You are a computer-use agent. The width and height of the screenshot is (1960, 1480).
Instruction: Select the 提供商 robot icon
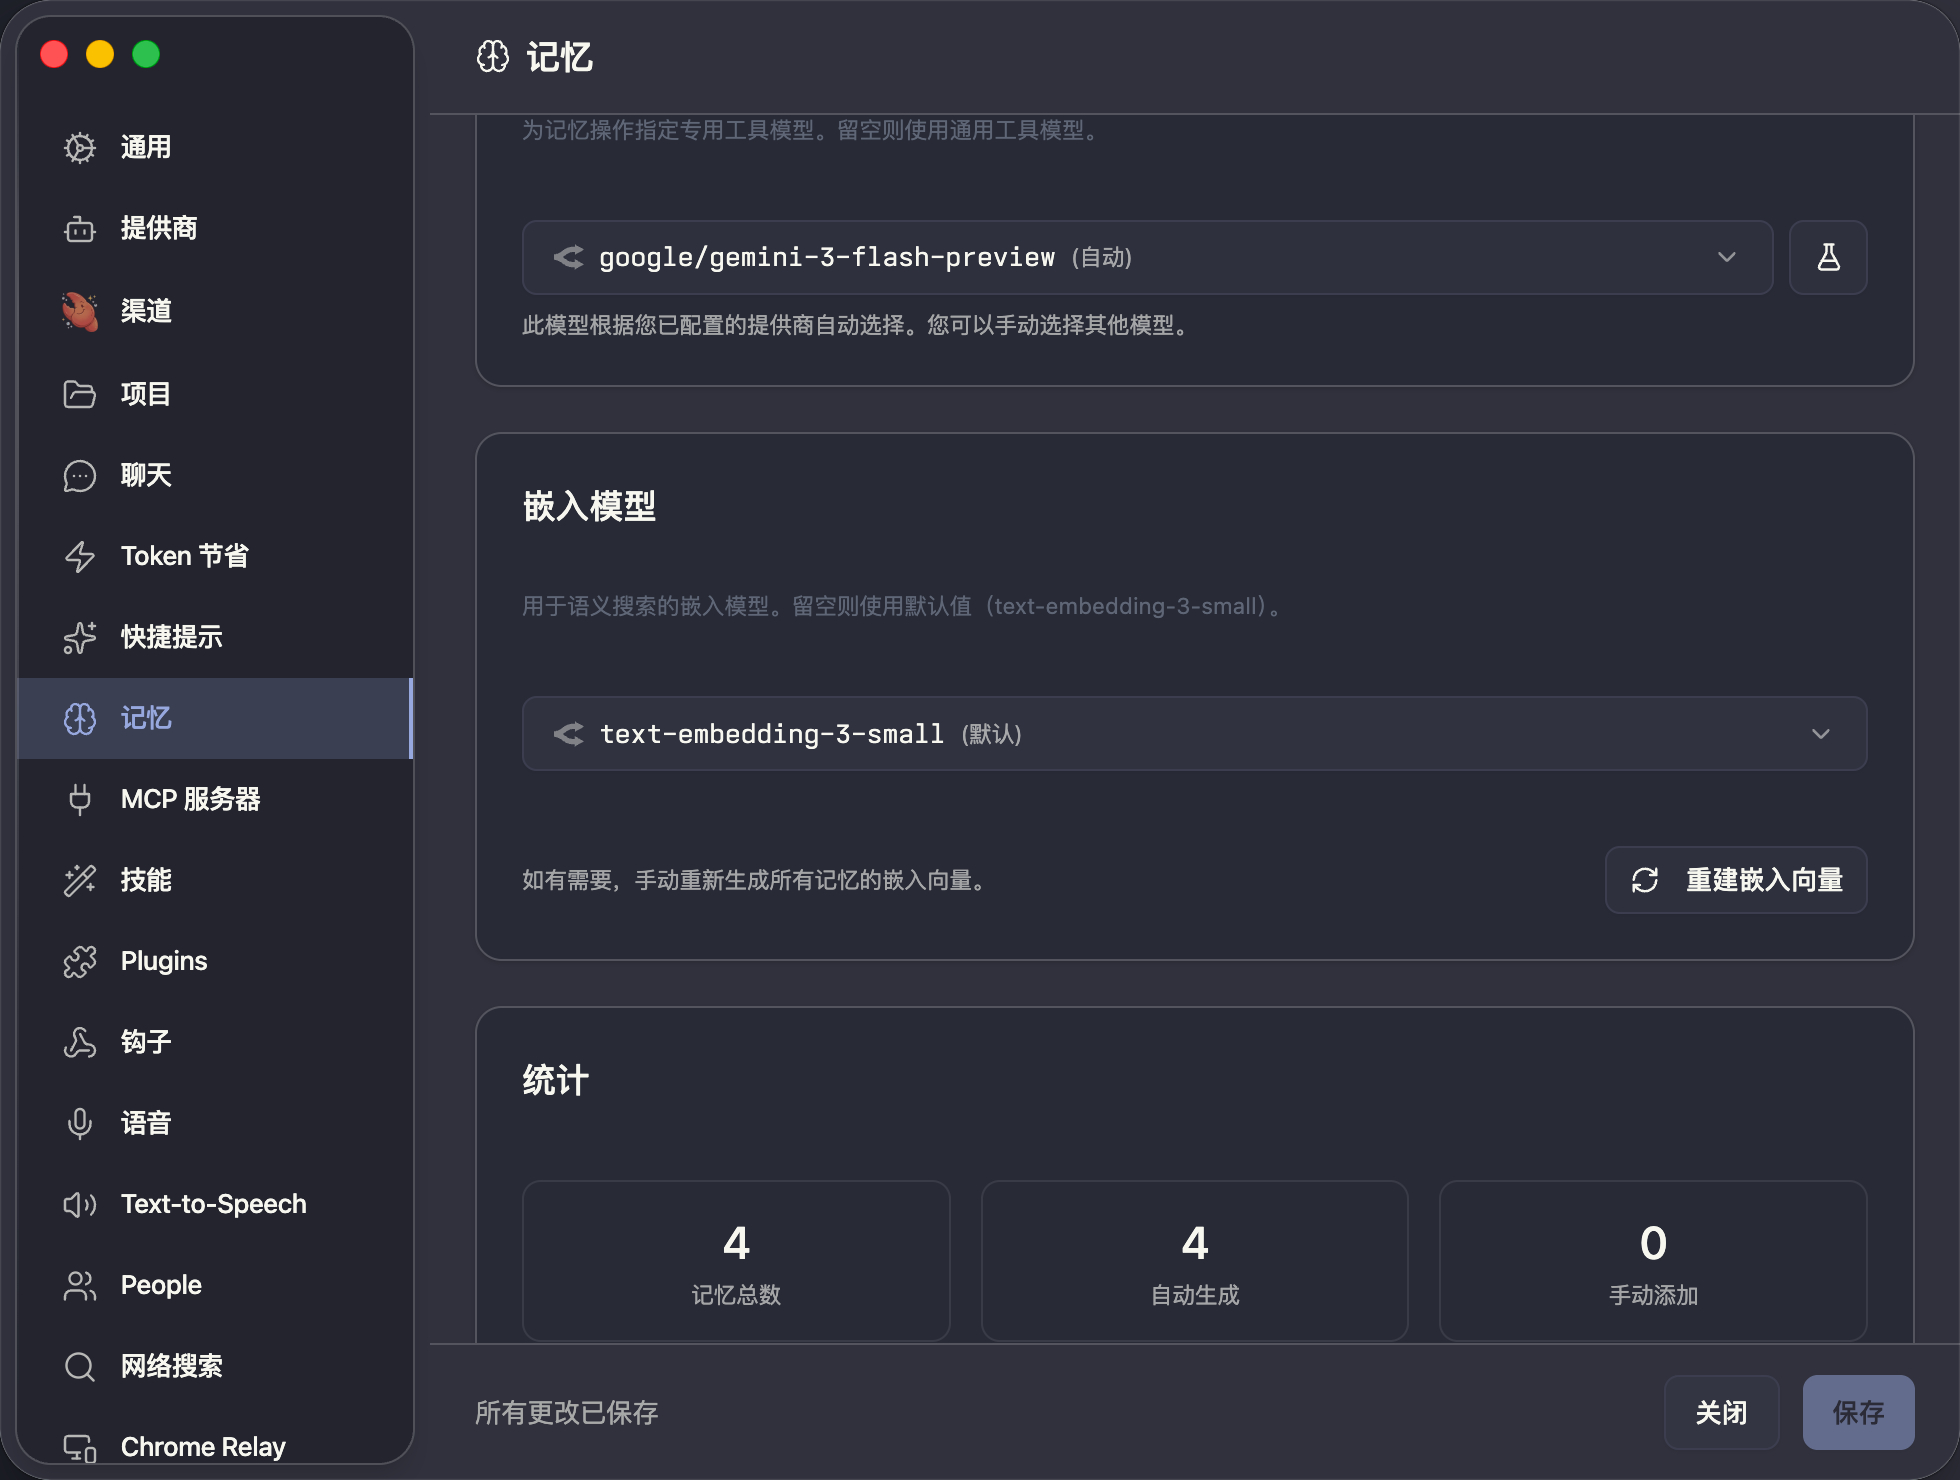click(x=80, y=229)
